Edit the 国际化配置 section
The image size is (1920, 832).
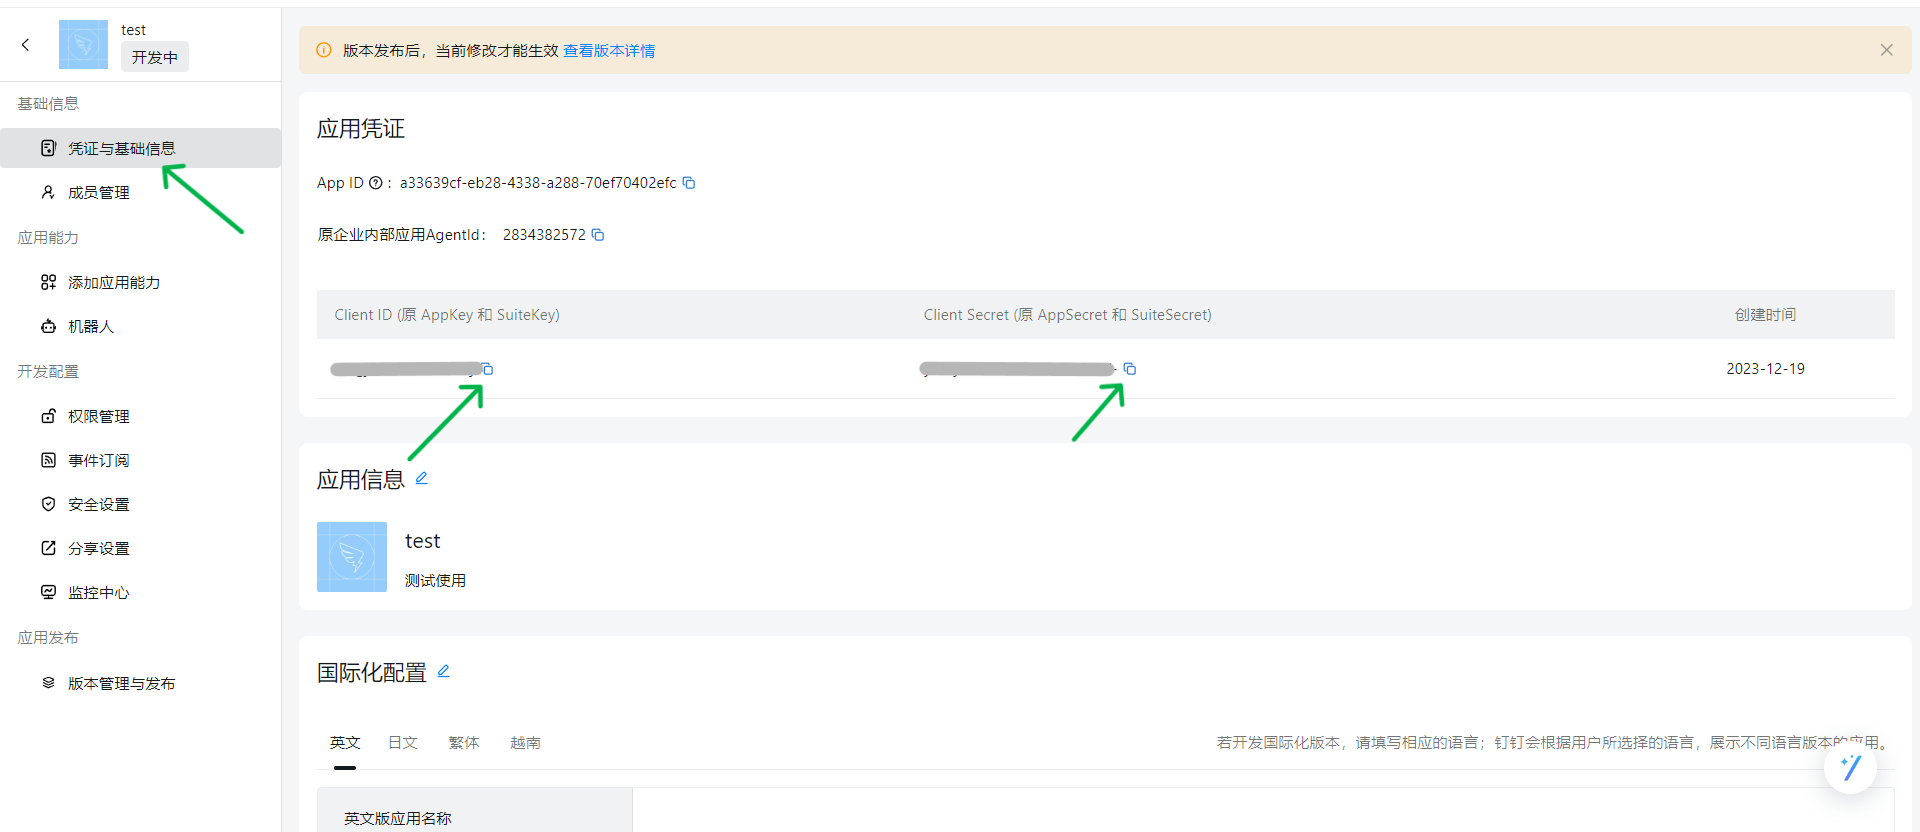point(444,671)
